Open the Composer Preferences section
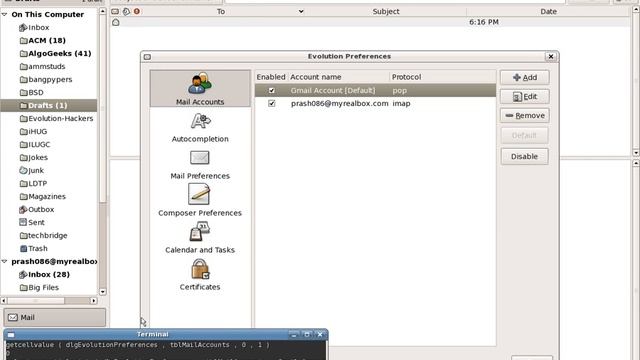Screen dimensions: 640x360 (200, 200)
